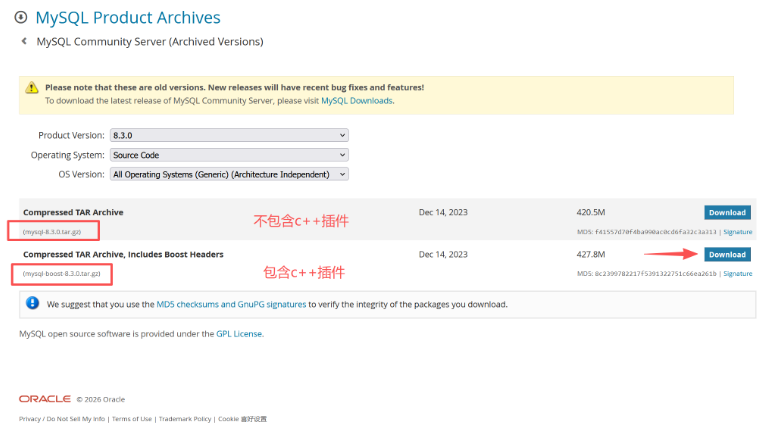Click the 'Please note that these are old versions' notice

click(x=235, y=87)
